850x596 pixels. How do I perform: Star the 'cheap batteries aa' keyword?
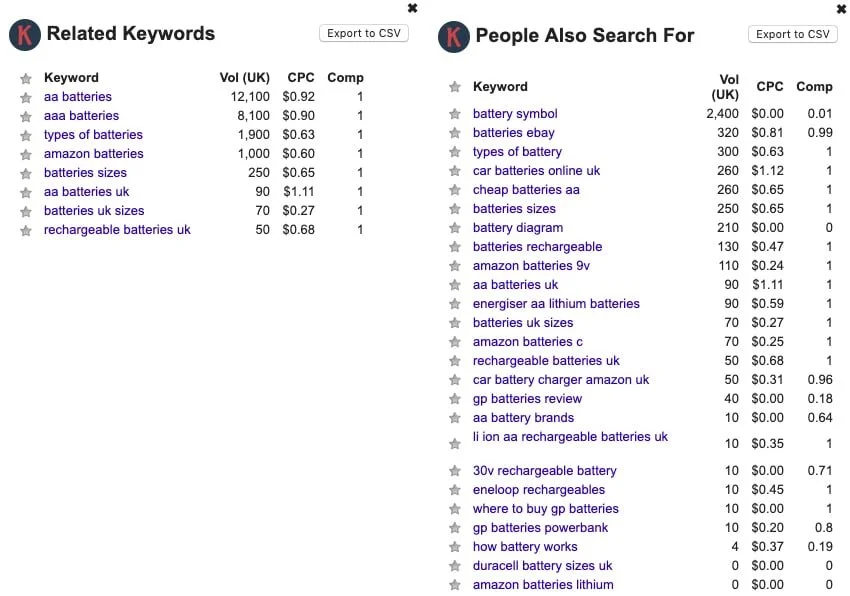click(x=455, y=190)
